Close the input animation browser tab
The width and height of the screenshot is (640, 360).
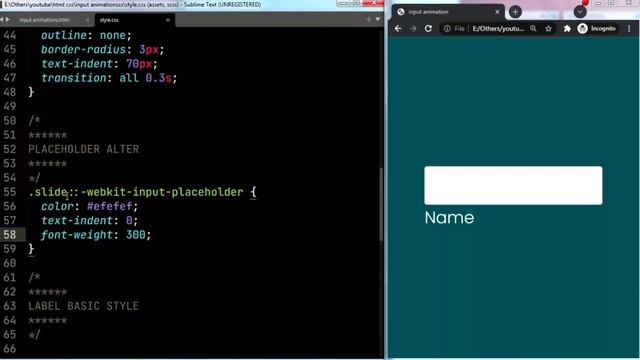coord(497,12)
